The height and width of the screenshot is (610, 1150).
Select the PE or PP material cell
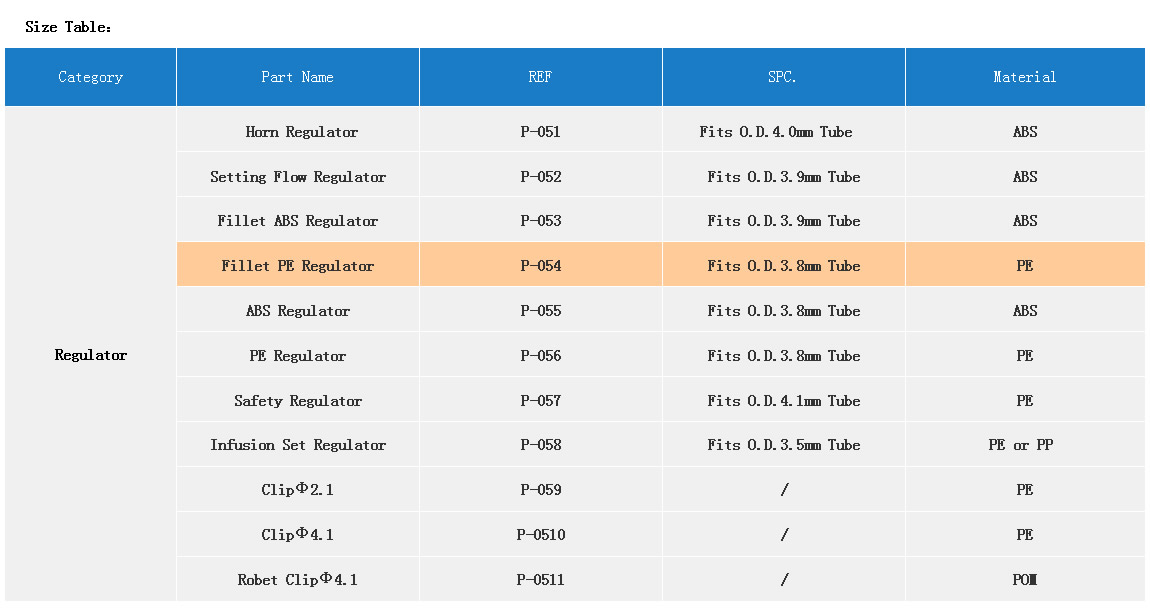tap(1020, 445)
